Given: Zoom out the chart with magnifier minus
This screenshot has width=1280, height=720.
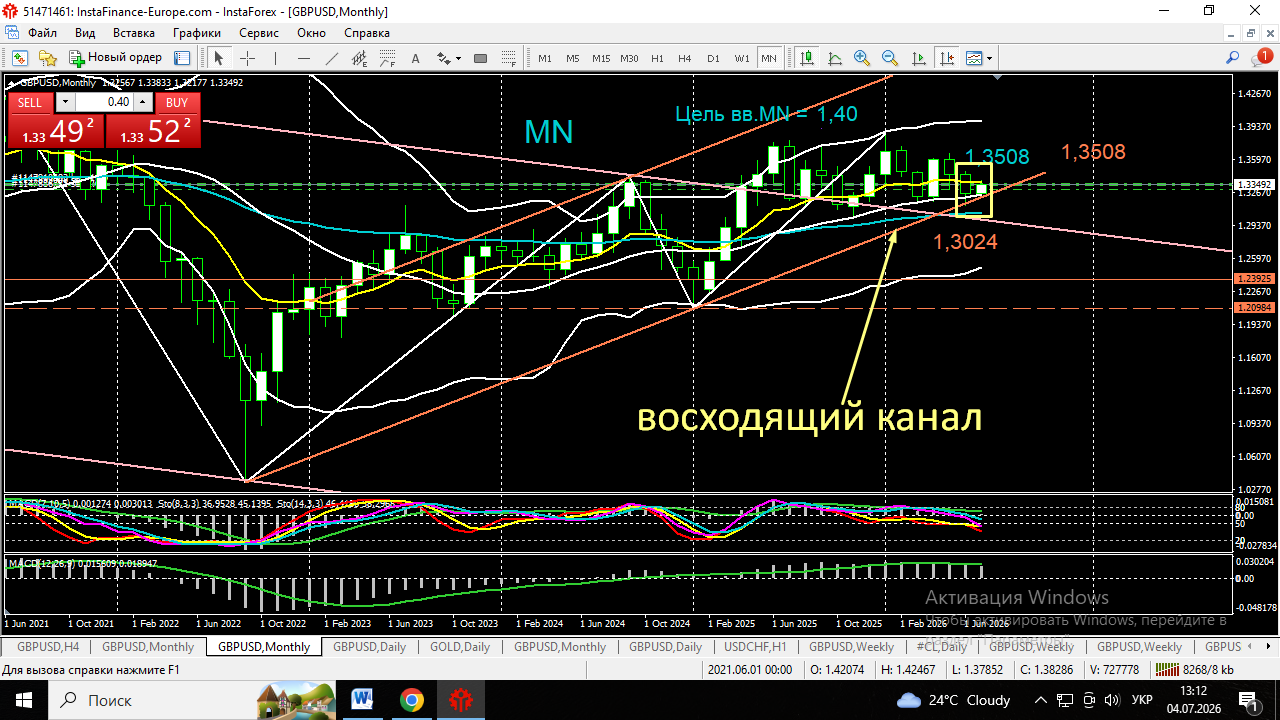Looking at the screenshot, I should (x=890, y=58).
